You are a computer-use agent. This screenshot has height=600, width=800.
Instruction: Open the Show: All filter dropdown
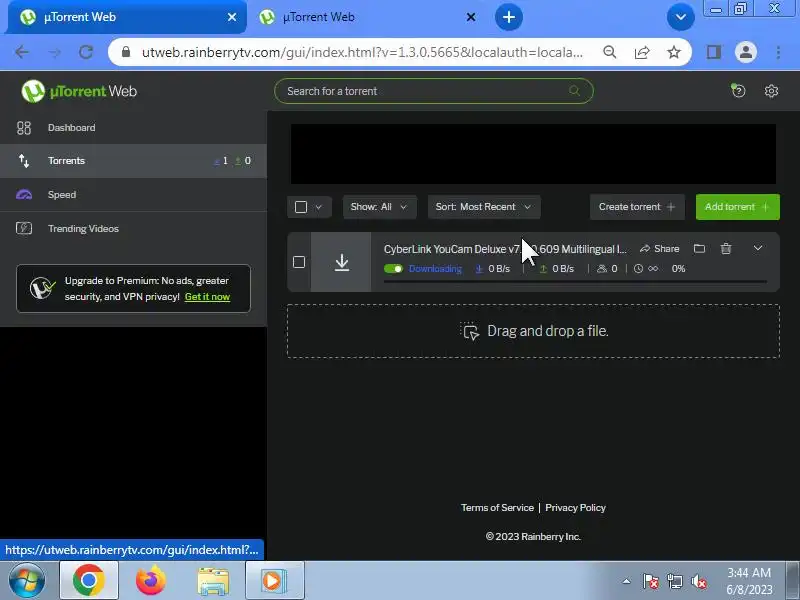(x=379, y=207)
